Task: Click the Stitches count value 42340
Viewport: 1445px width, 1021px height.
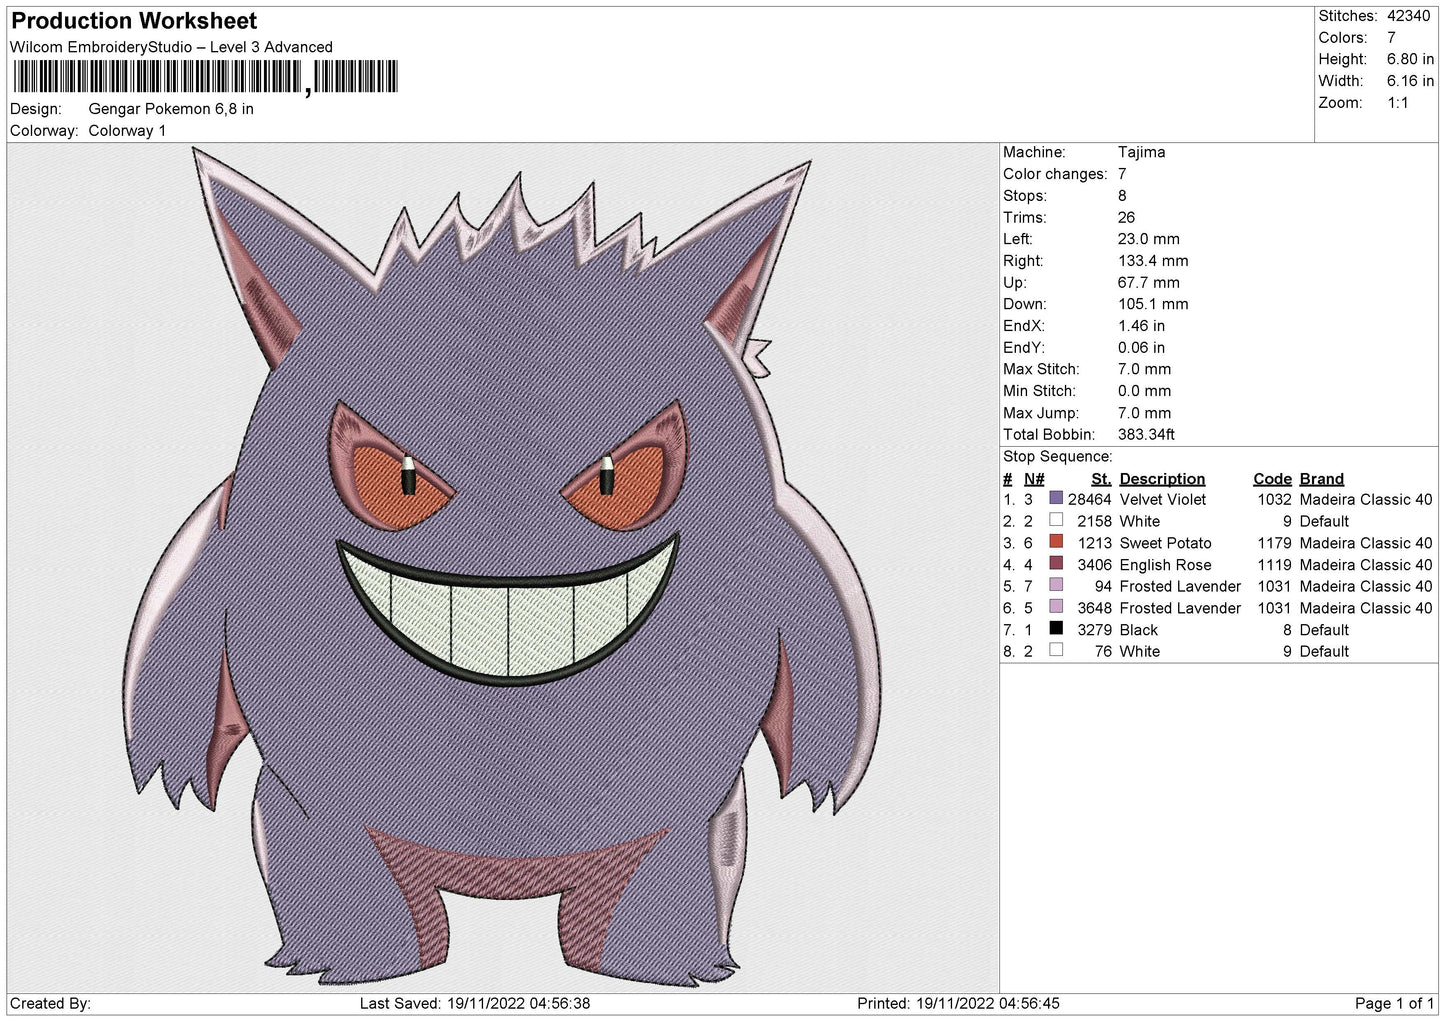Action: coord(1410,16)
